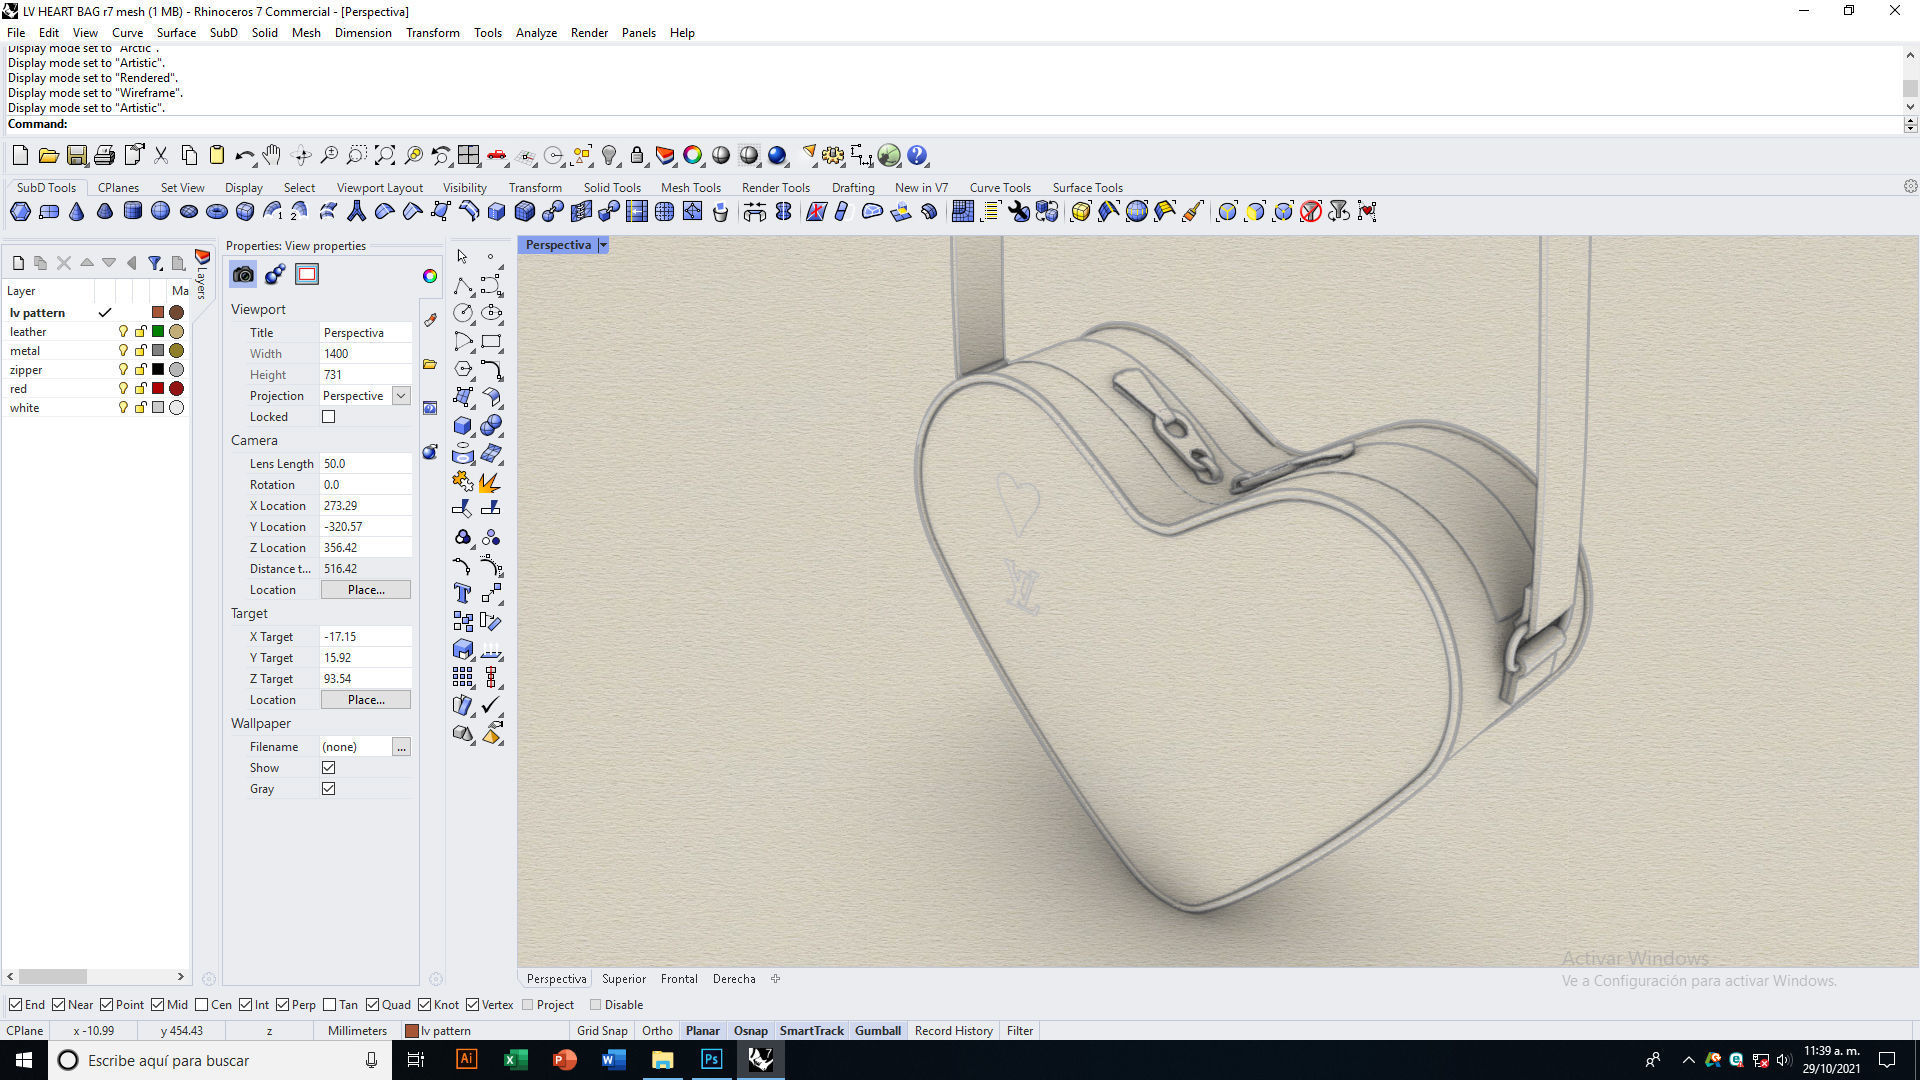Click the Lens Length input field

(x=366, y=464)
